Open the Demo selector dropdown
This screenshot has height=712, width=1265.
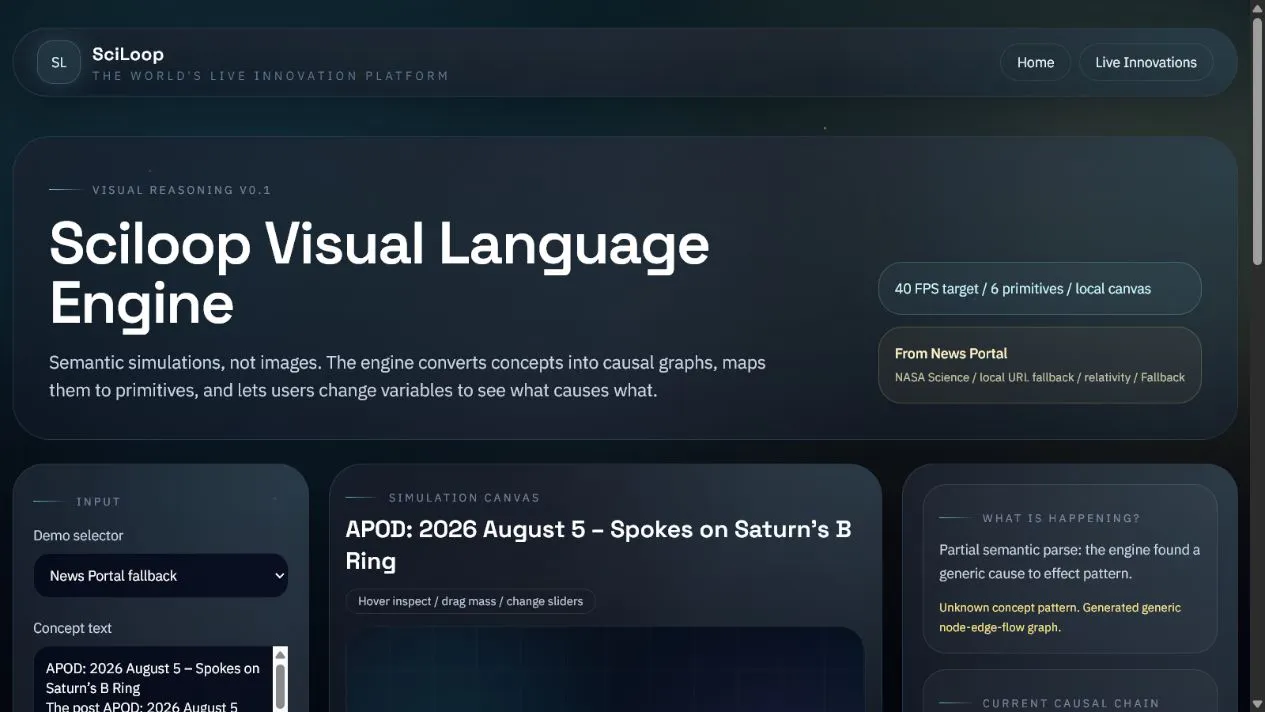[161, 576]
